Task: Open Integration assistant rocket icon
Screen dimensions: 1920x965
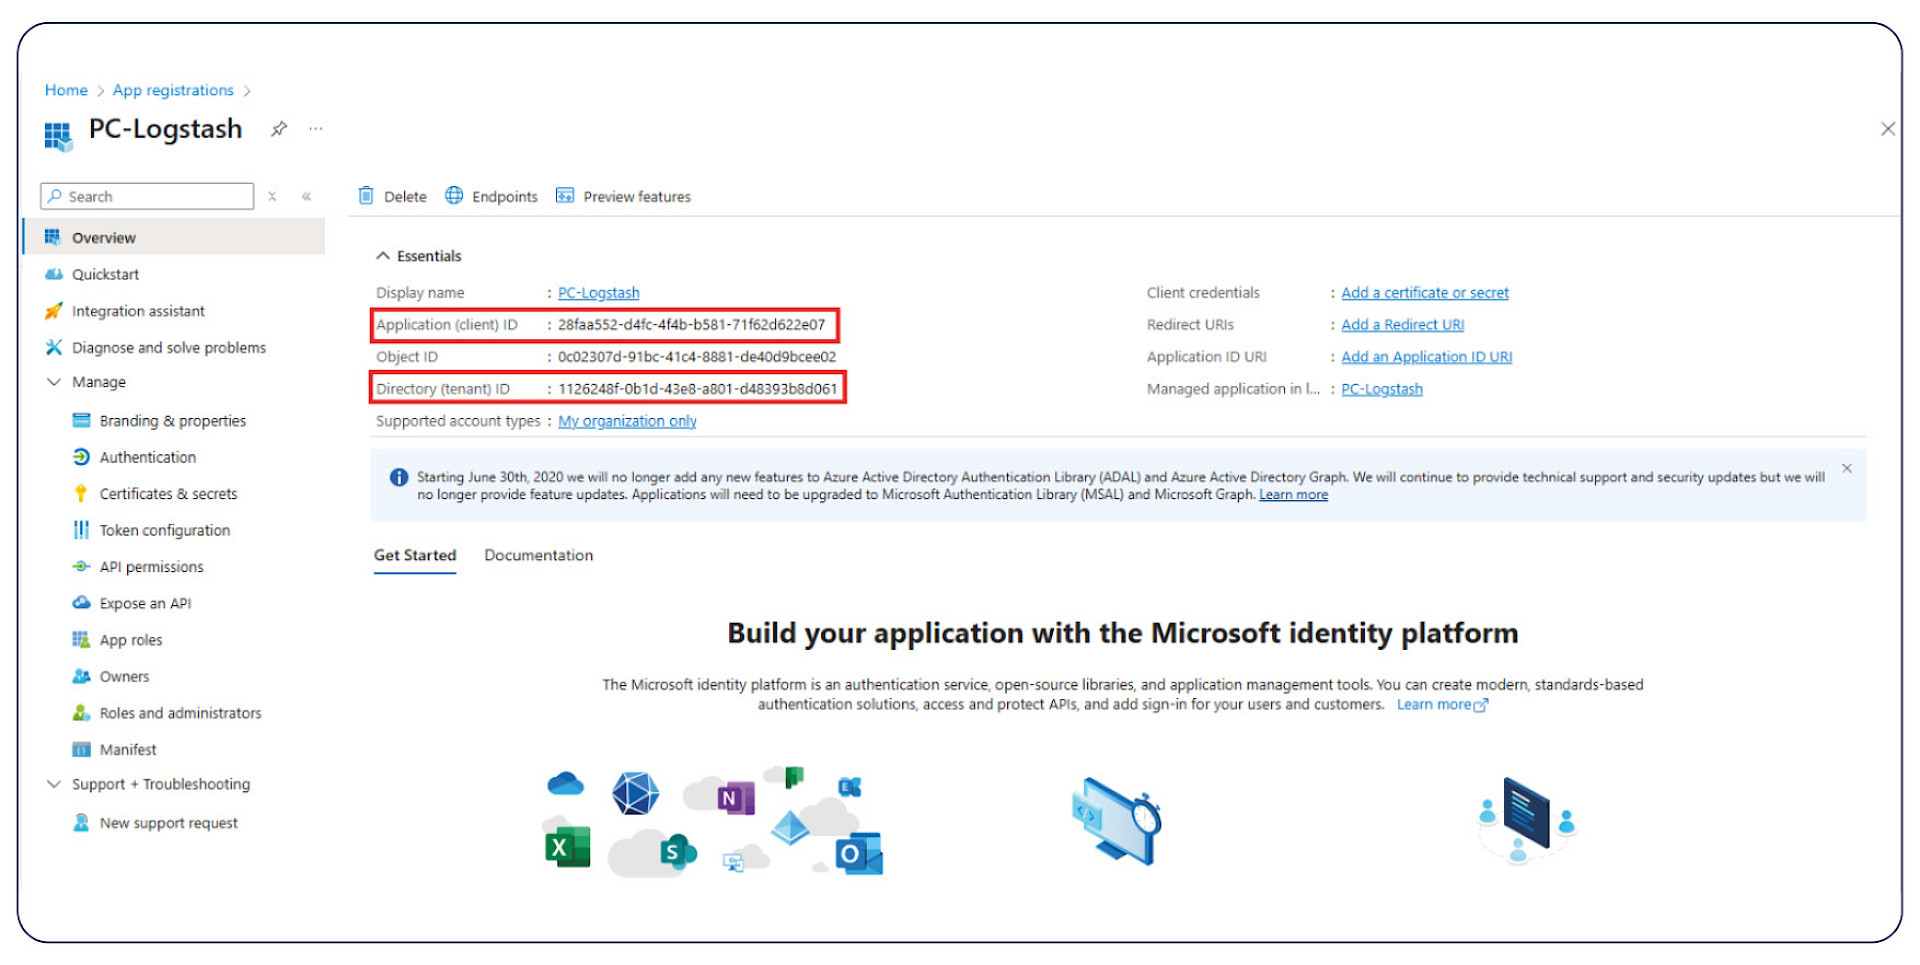Action: point(53,311)
